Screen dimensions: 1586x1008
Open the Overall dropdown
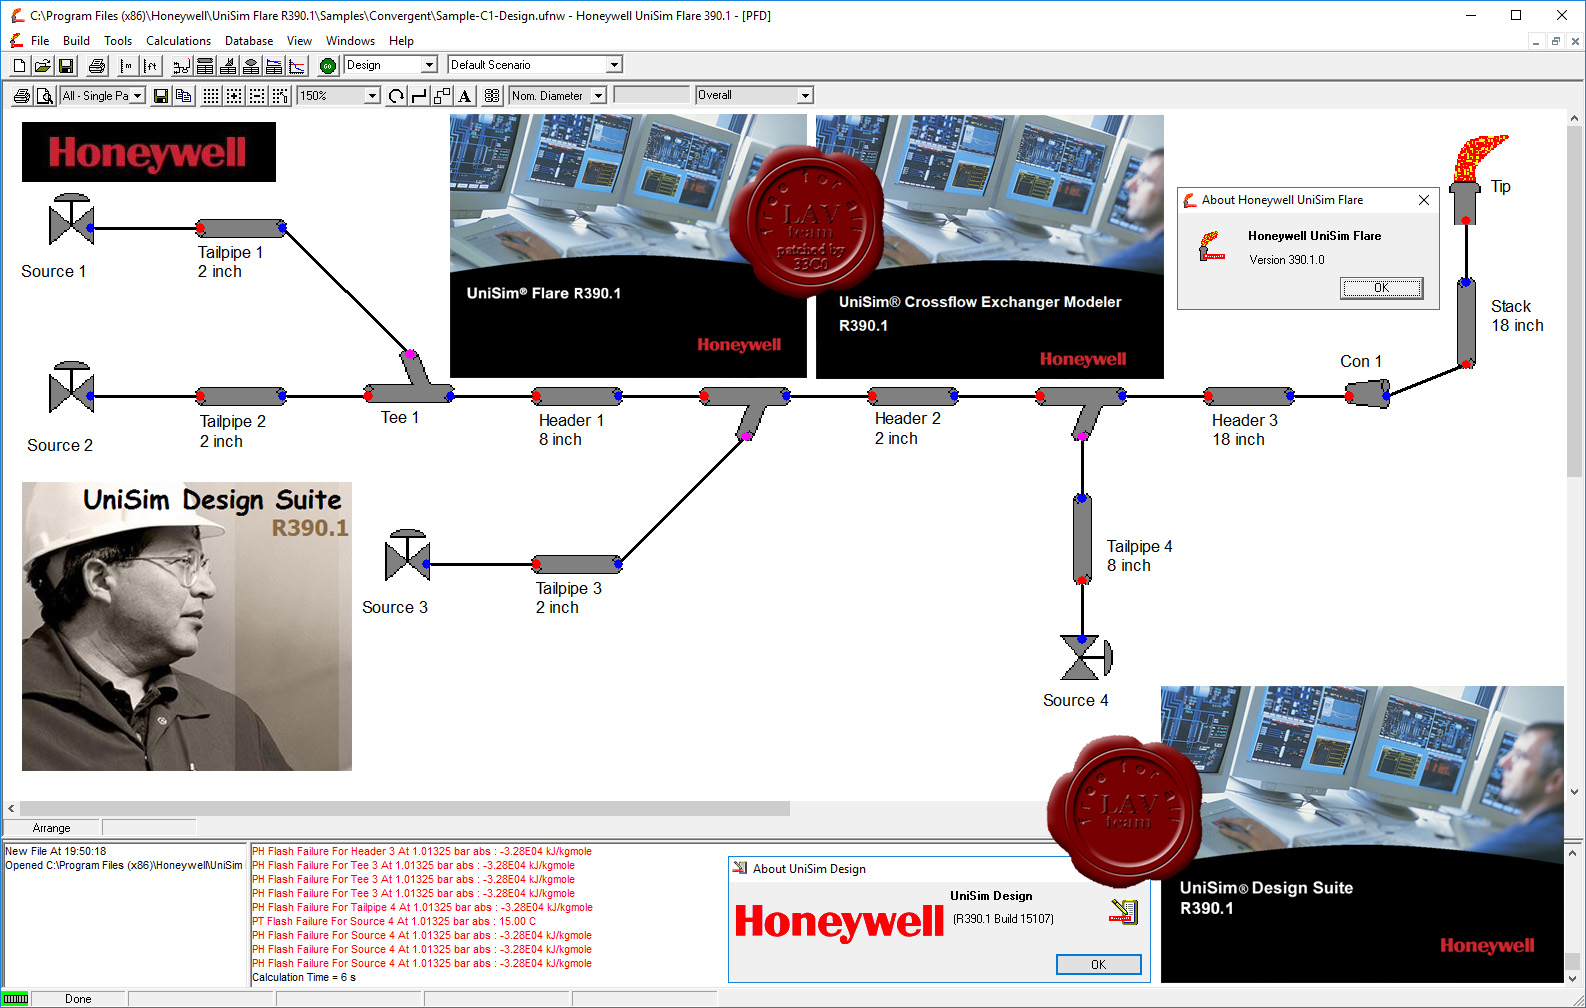point(805,96)
